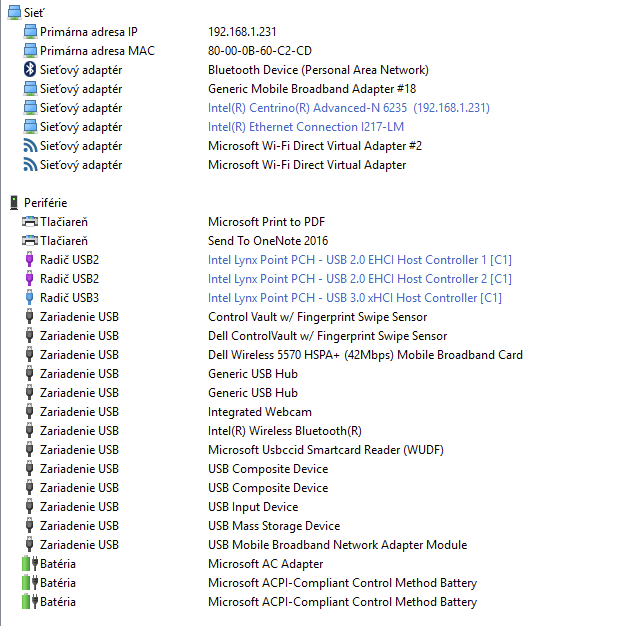The width and height of the screenshot is (622, 626).
Task: Open the USB 3.0 xHCI Host Controller link
Action: (355, 298)
